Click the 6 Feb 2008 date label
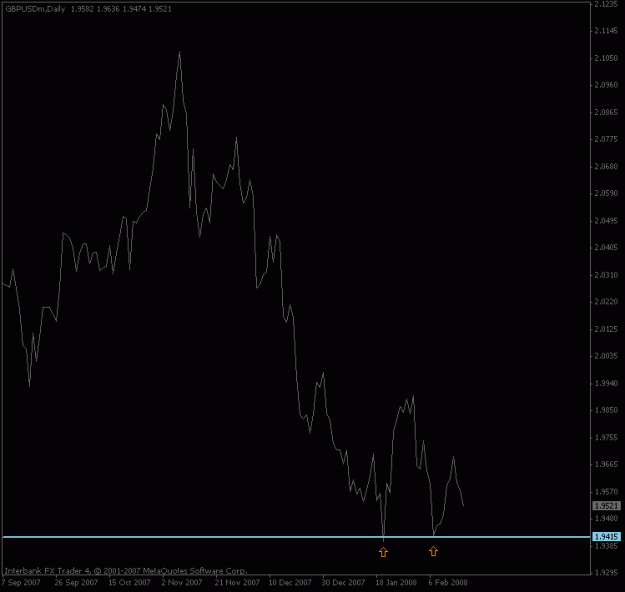Screen dimensions: 625x592 pos(448,582)
